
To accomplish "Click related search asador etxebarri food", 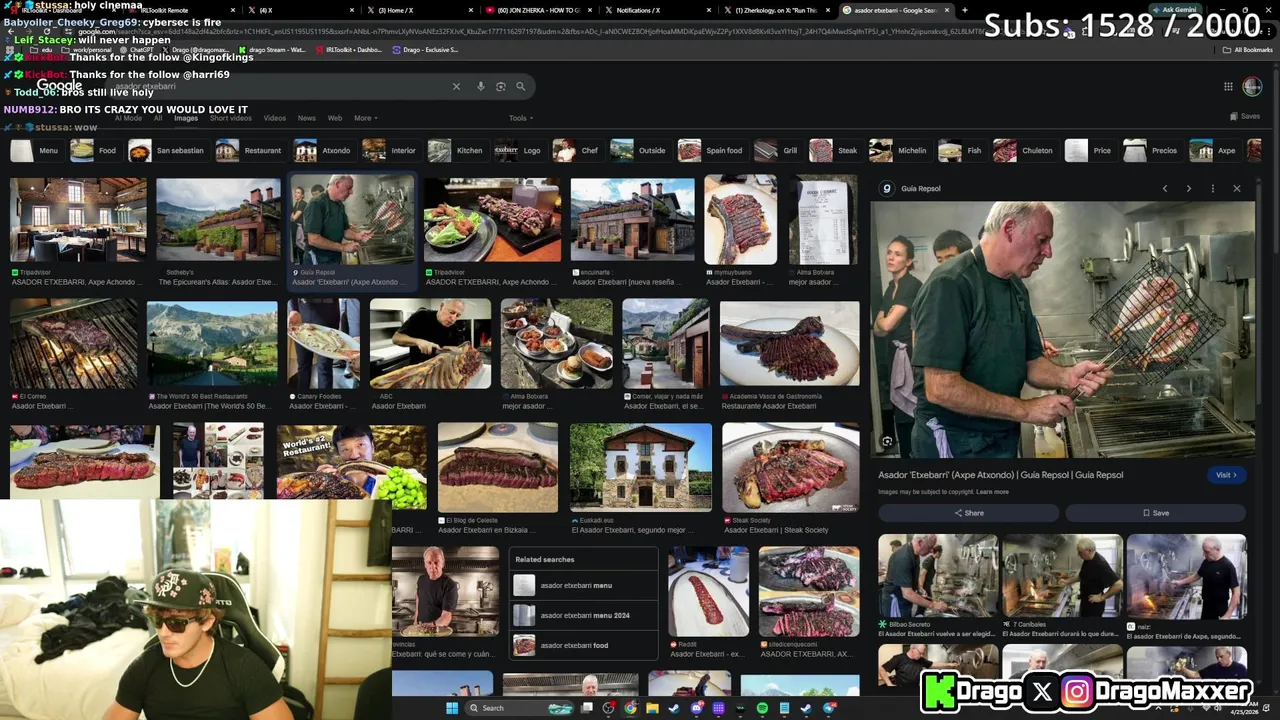I will click(585, 646).
